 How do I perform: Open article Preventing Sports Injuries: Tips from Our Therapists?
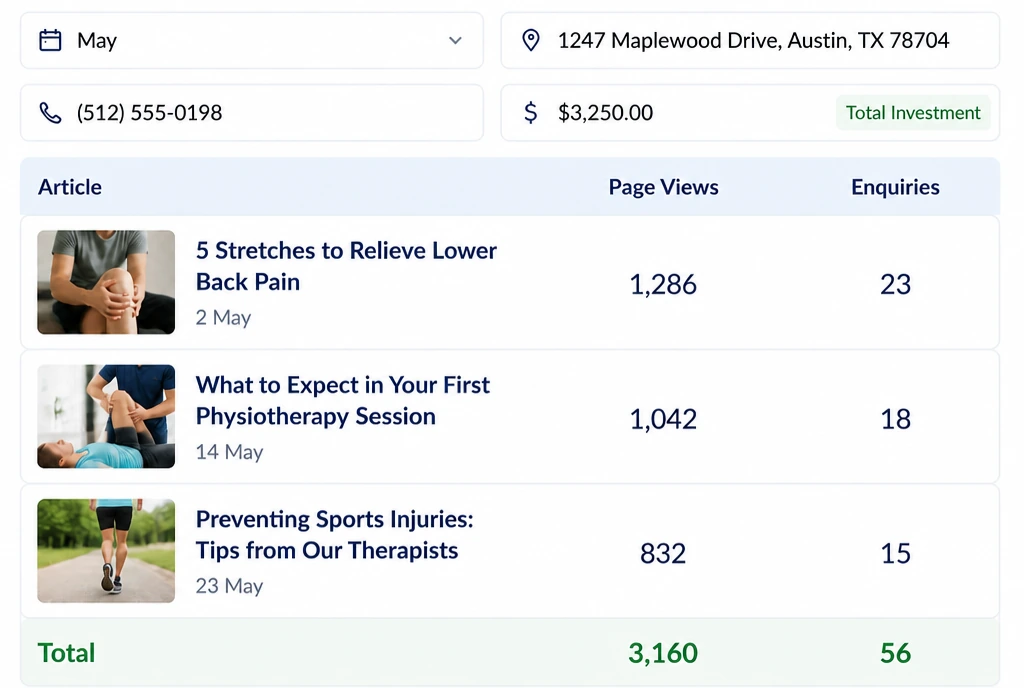pyautogui.click(x=334, y=535)
